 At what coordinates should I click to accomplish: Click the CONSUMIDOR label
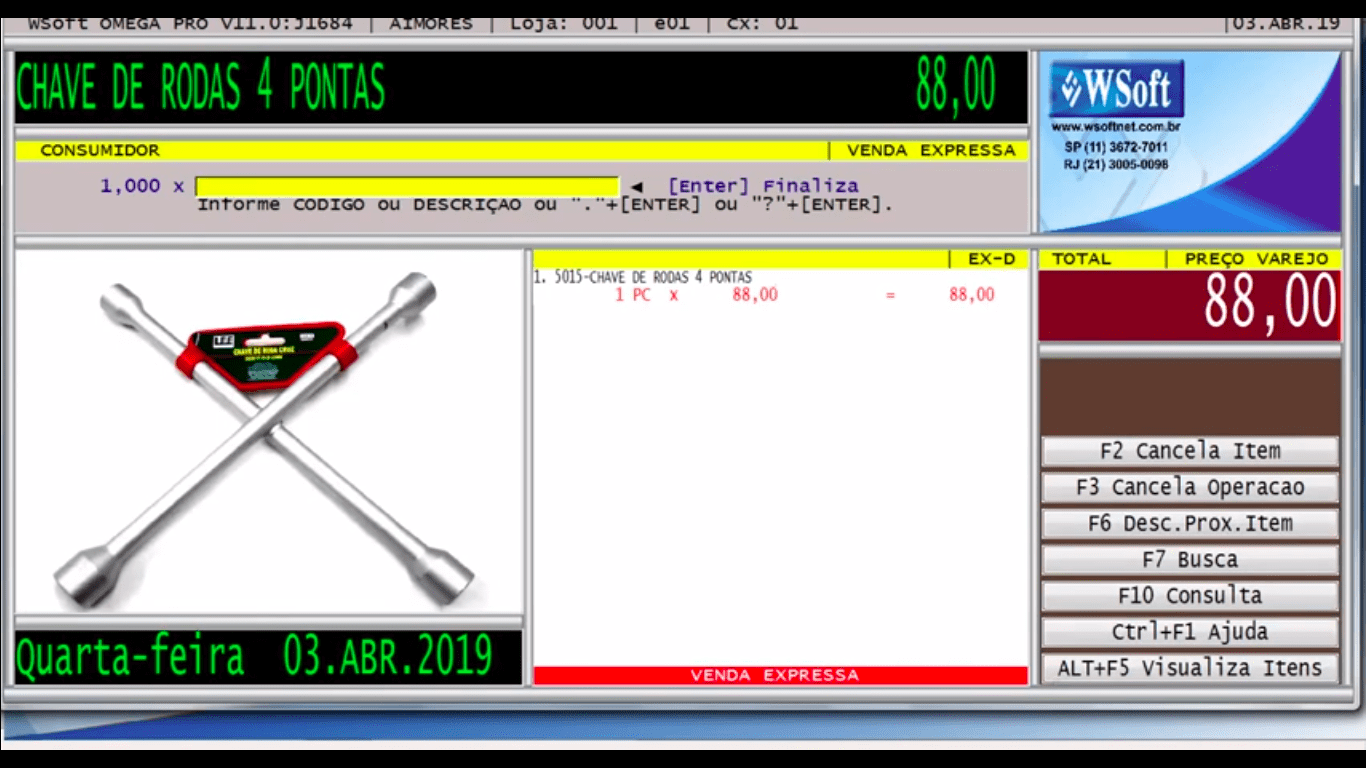pyautogui.click(x=100, y=150)
